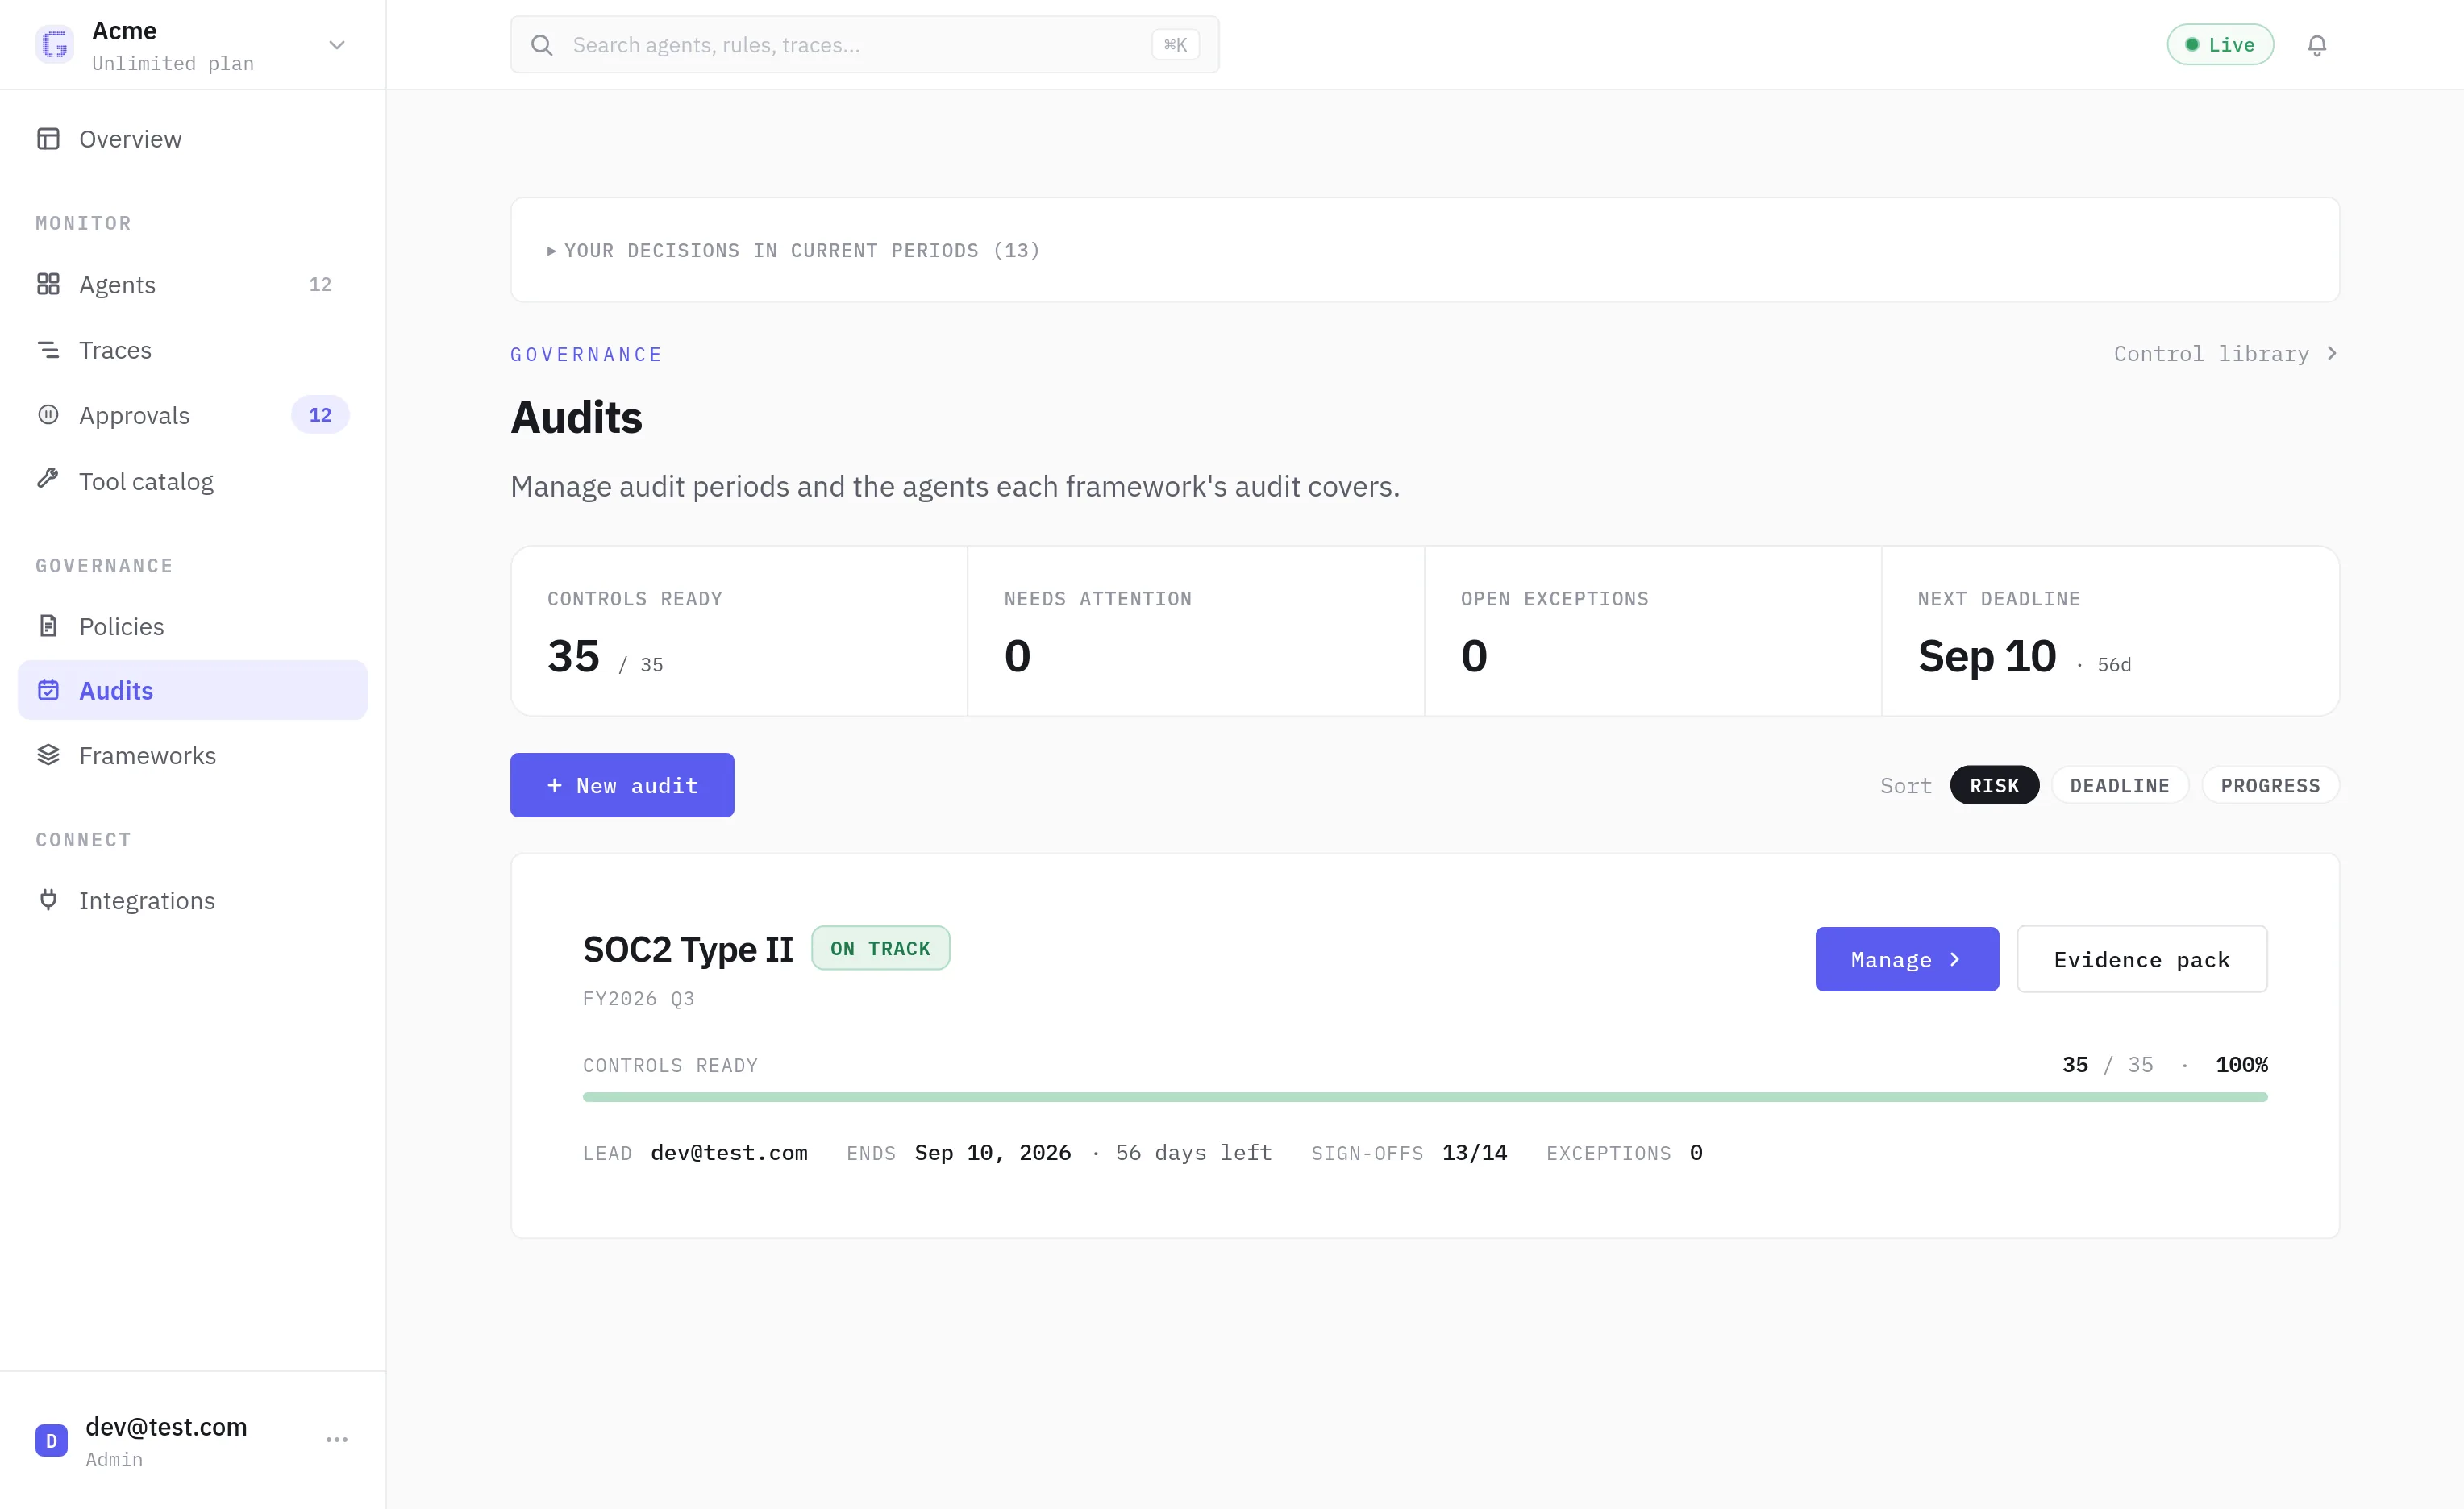
Task: Click the ON TRACK status badge
Action: [880, 948]
